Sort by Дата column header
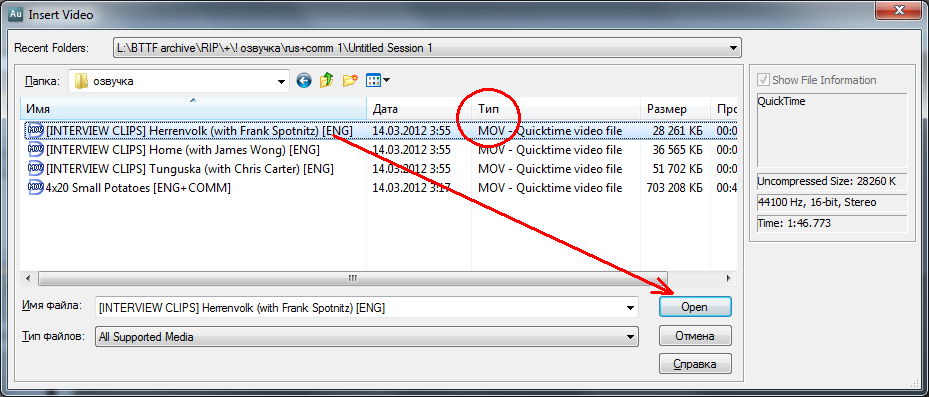Image resolution: width=929 pixels, height=397 pixels. click(419, 109)
